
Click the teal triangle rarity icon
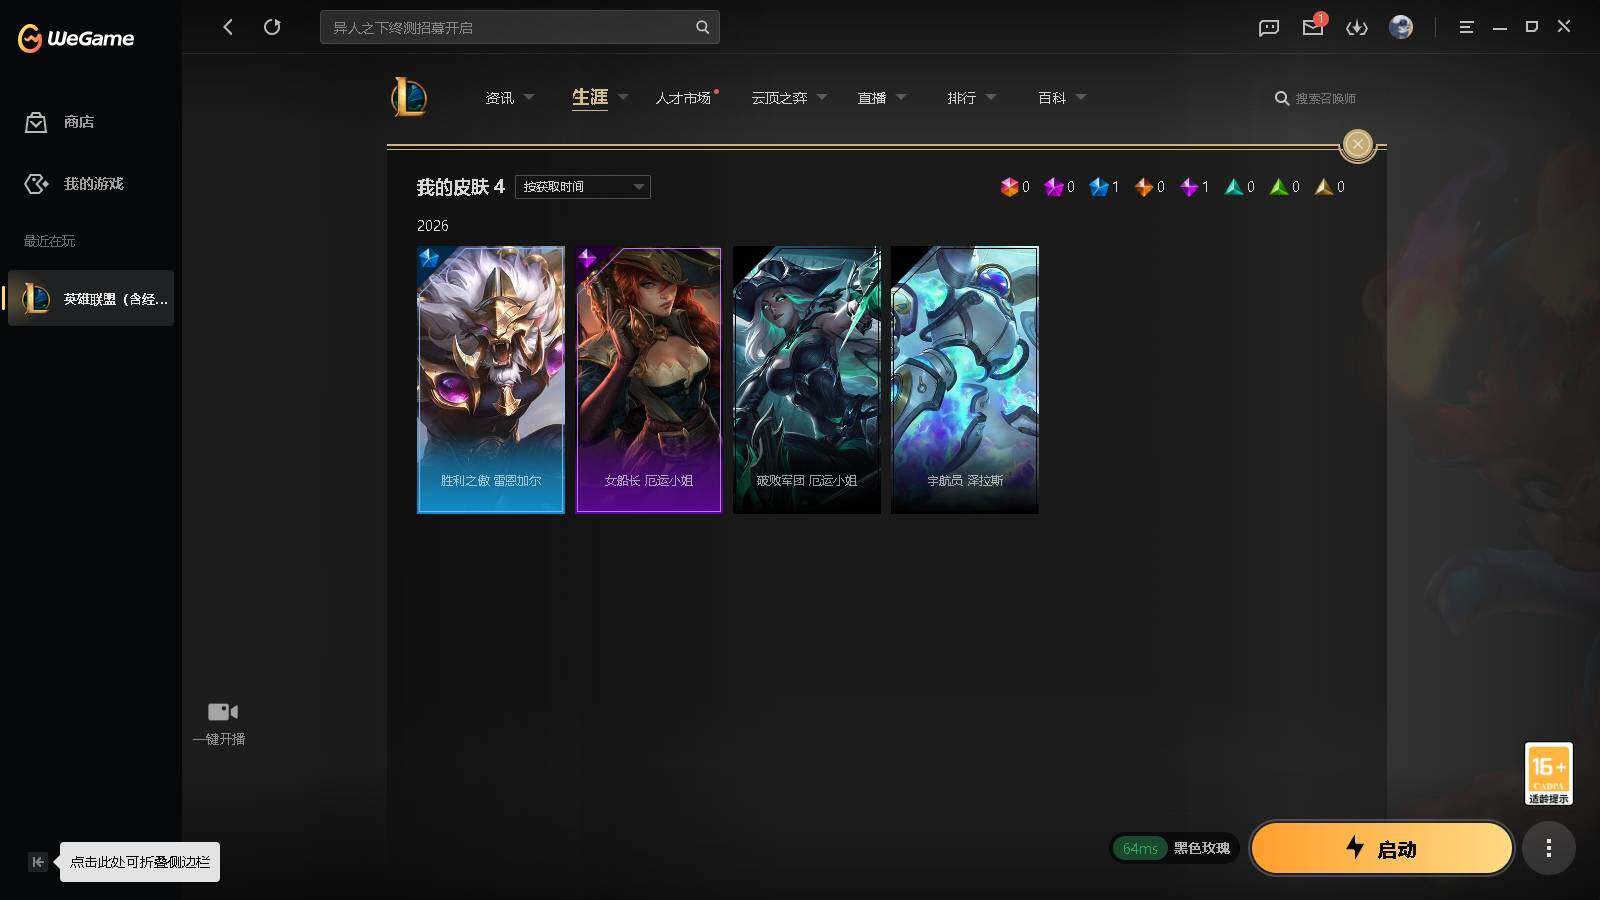click(1234, 187)
